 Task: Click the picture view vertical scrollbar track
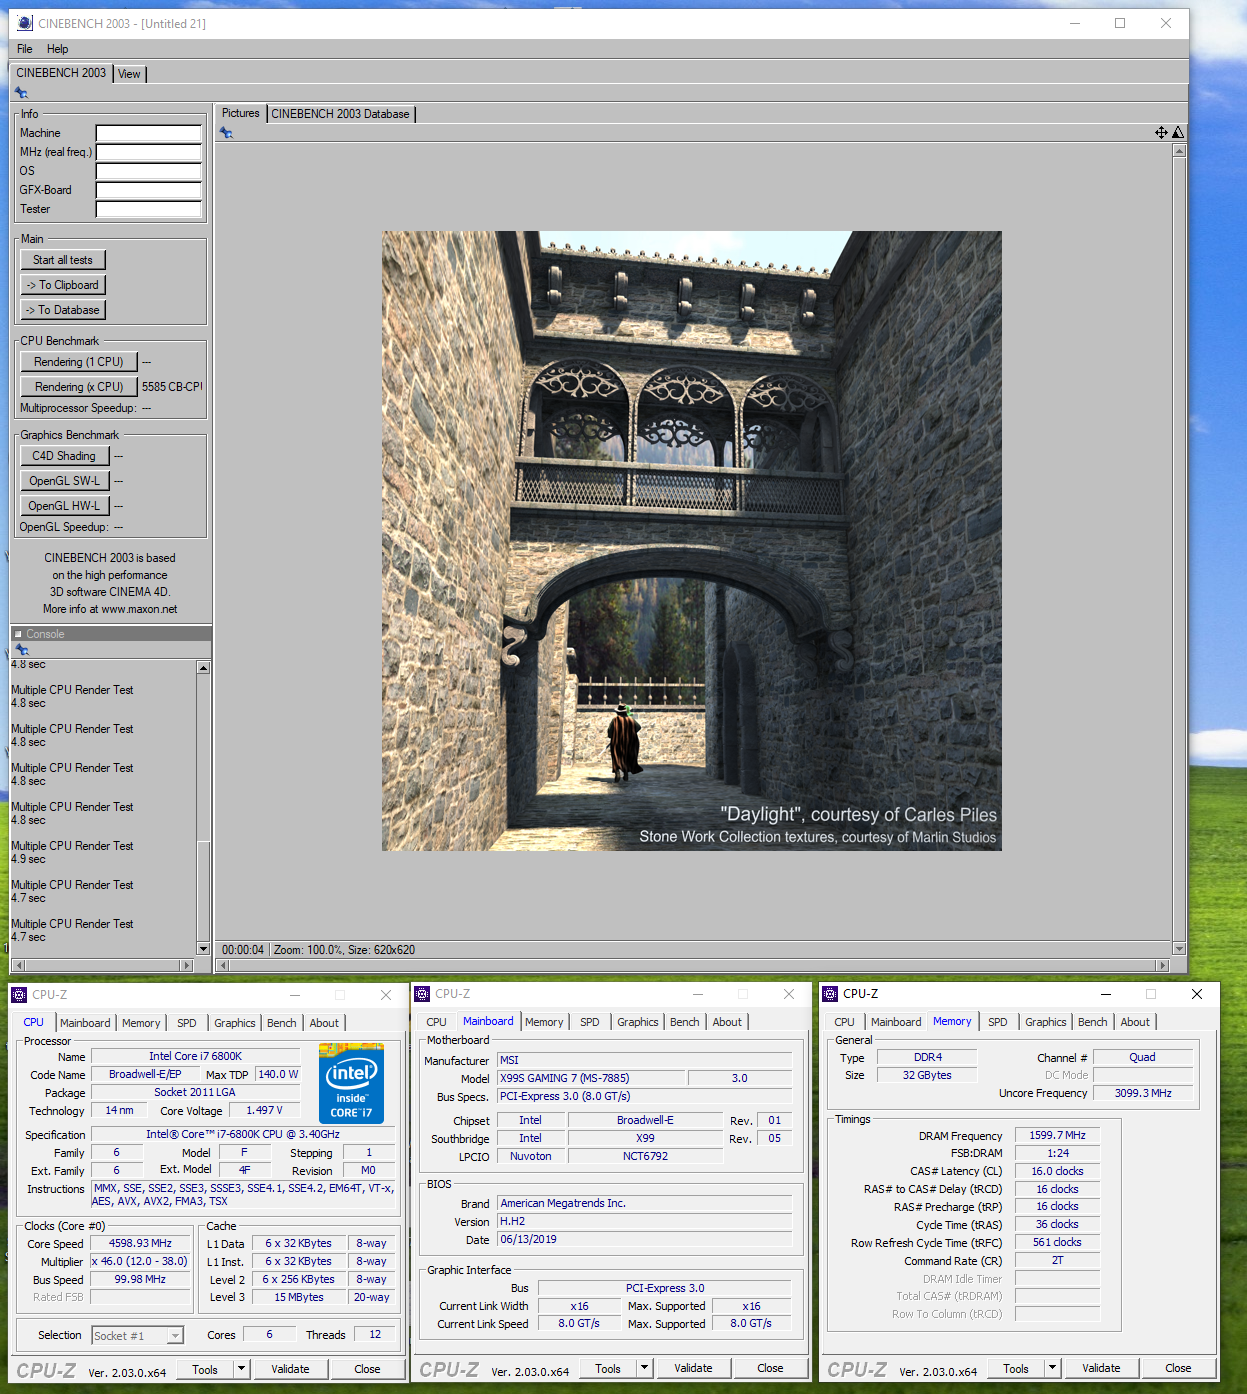(x=1179, y=550)
